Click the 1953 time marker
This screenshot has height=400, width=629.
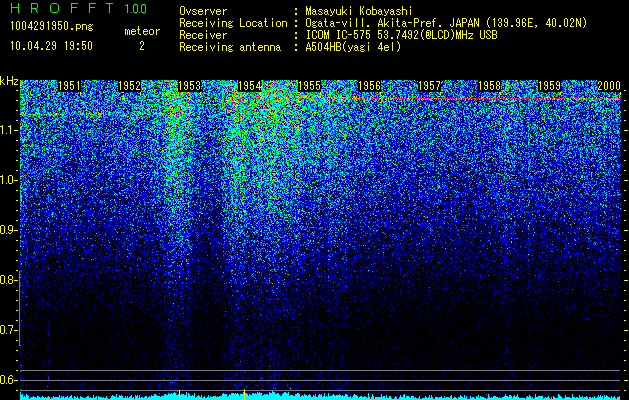point(189,86)
